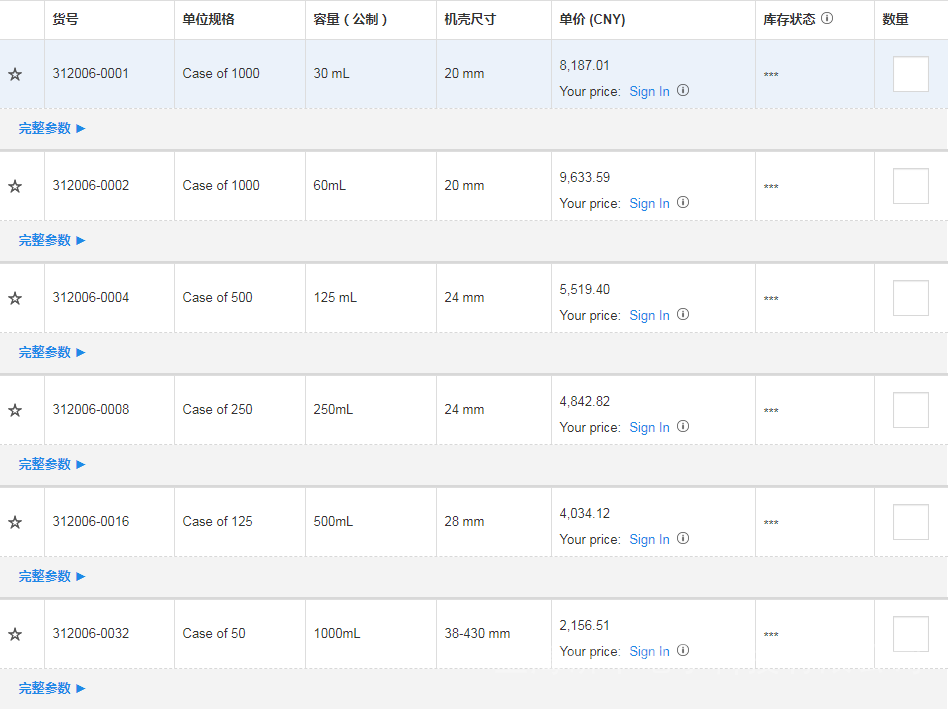Sign In link in 312006-0016 row
Image resolution: width=948 pixels, height=709 pixels.
[649, 539]
